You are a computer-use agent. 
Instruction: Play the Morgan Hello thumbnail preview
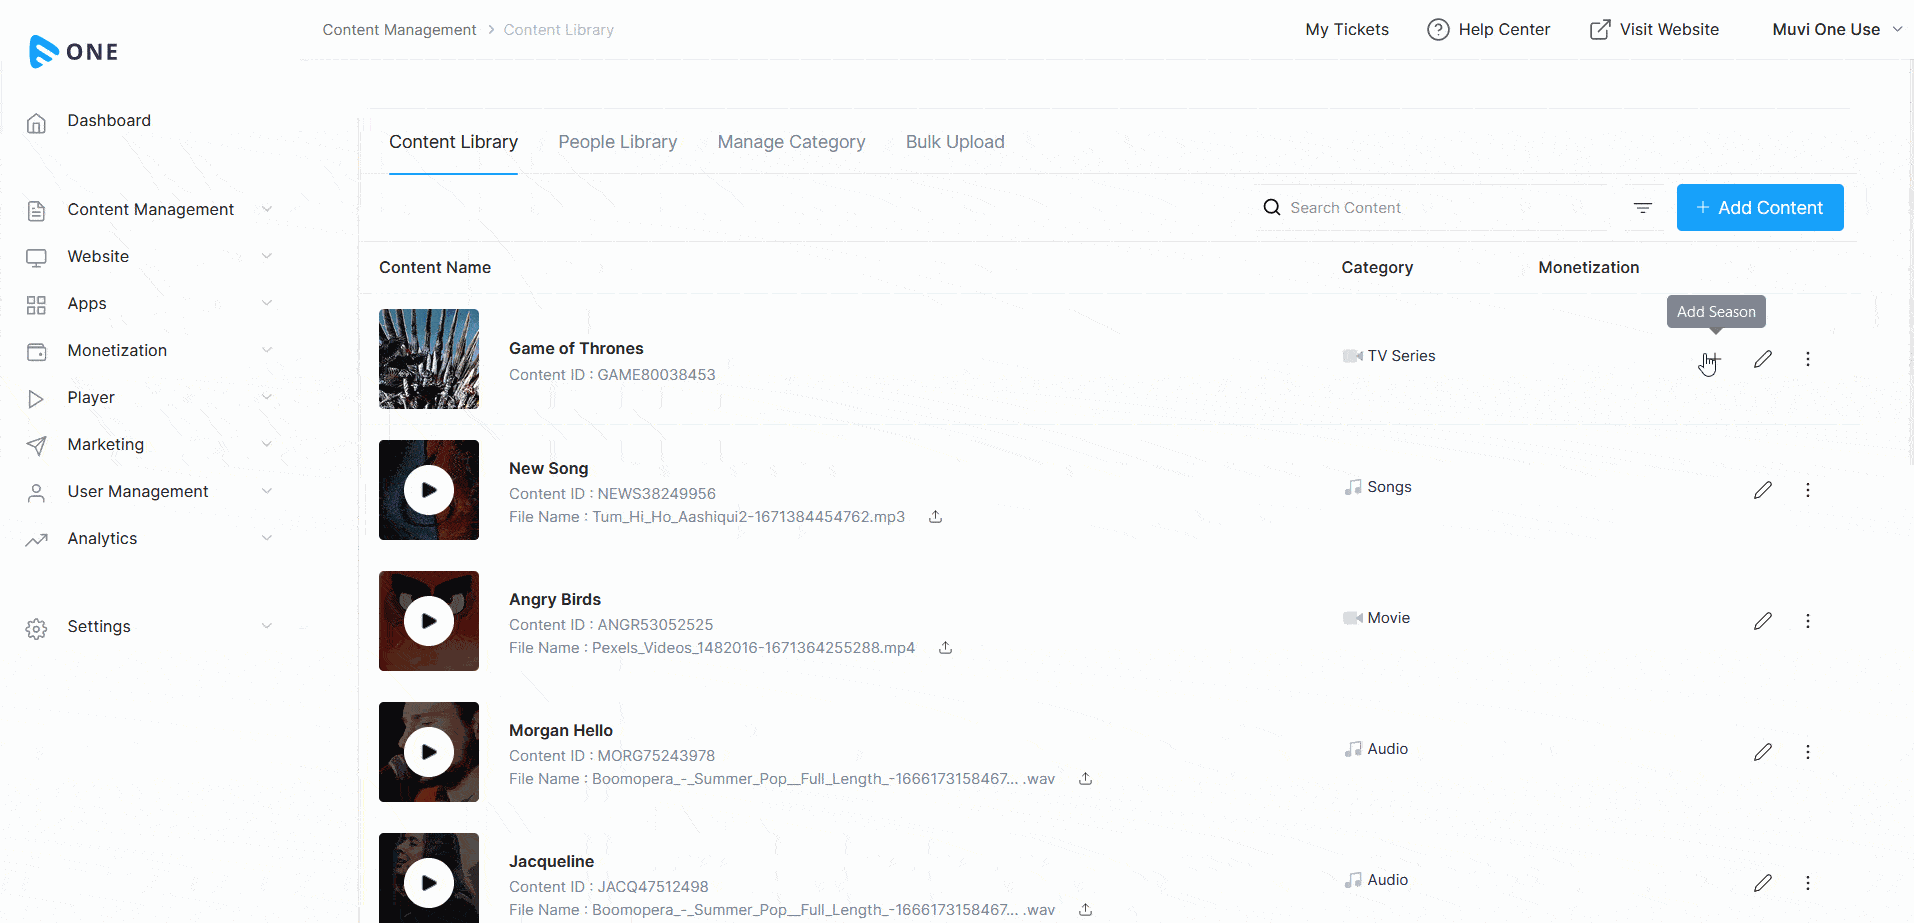point(429,752)
